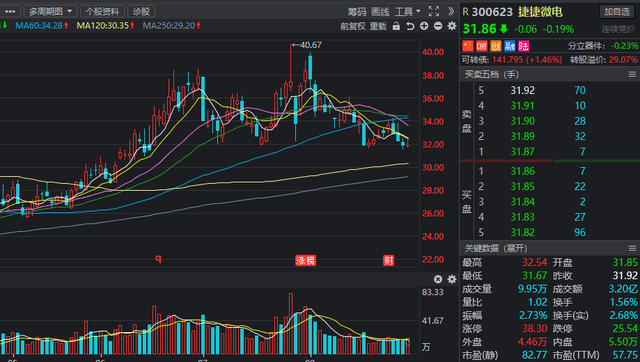Open the 多周期图 dropdown
This screenshot has height=362, width=640.
(50, 11)
